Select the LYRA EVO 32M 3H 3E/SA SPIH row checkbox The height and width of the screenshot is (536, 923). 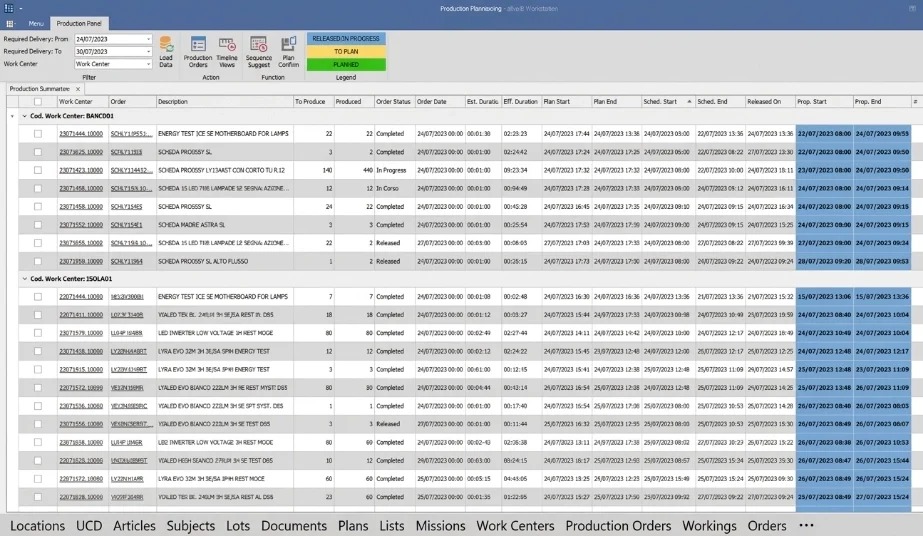click(x=38, y=351)
